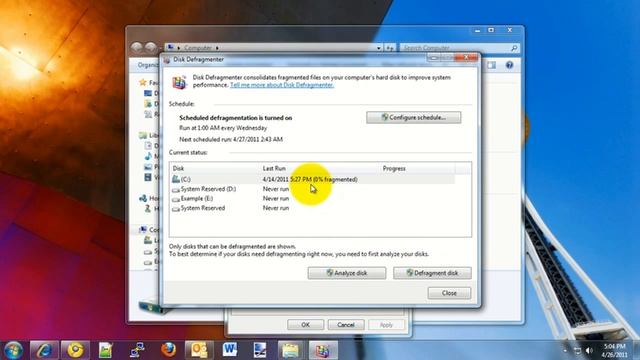Screen dimensions: 640x360
Task: Select System Reserved row without drive letter
Action: 313,208
